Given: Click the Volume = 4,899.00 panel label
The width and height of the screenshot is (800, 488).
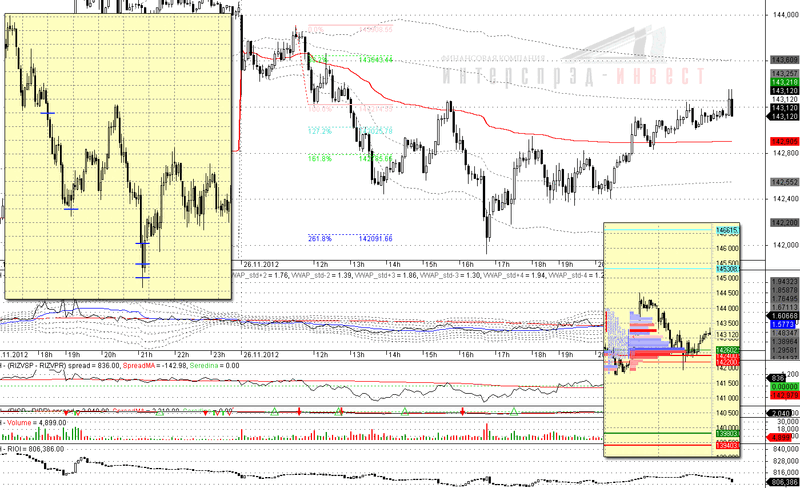Looking at the screenshot, I should [x=36, y=423].
